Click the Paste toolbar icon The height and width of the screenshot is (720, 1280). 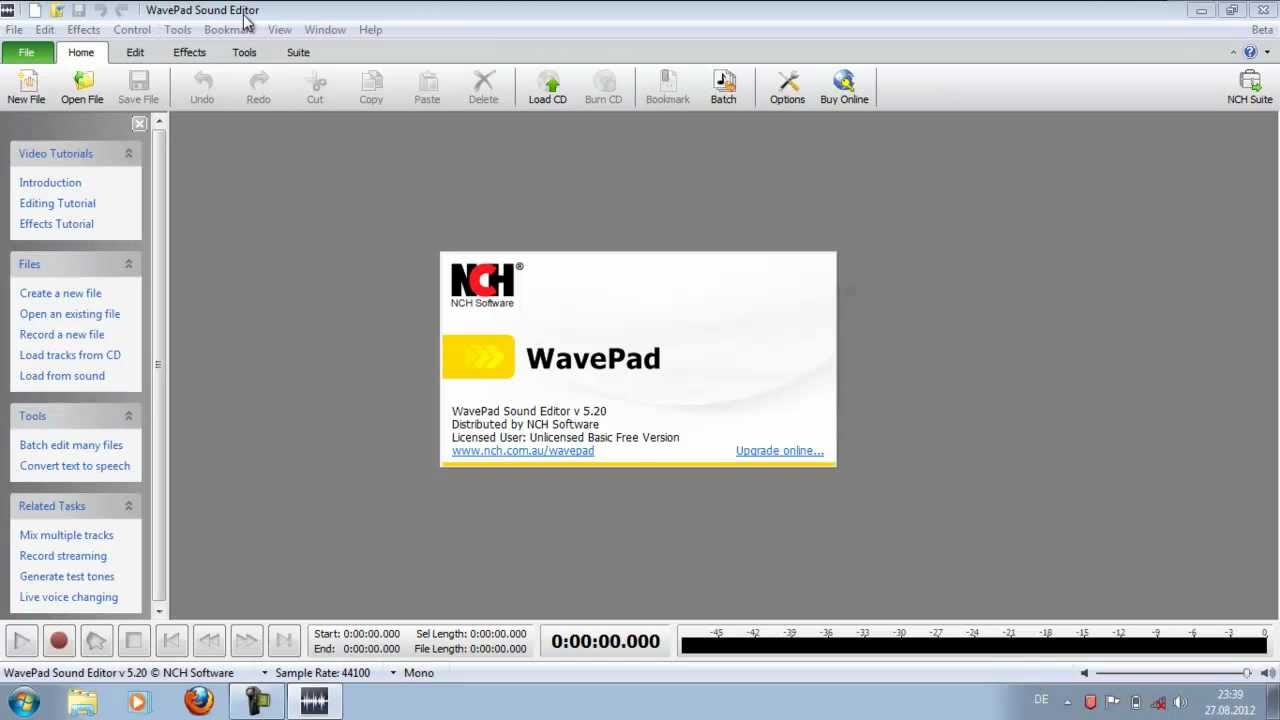[x=427, y=87]
